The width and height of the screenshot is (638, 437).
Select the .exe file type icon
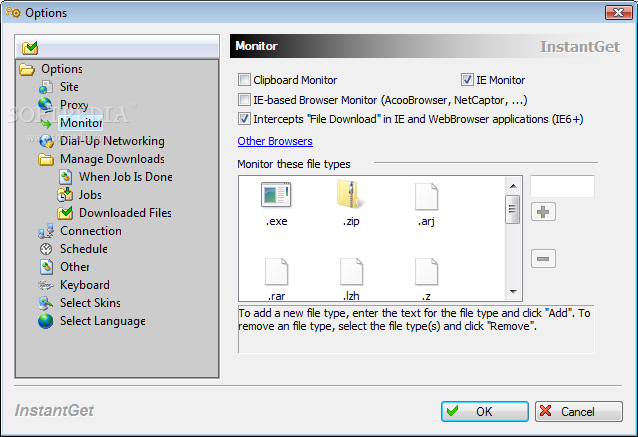tap(276, 195)
